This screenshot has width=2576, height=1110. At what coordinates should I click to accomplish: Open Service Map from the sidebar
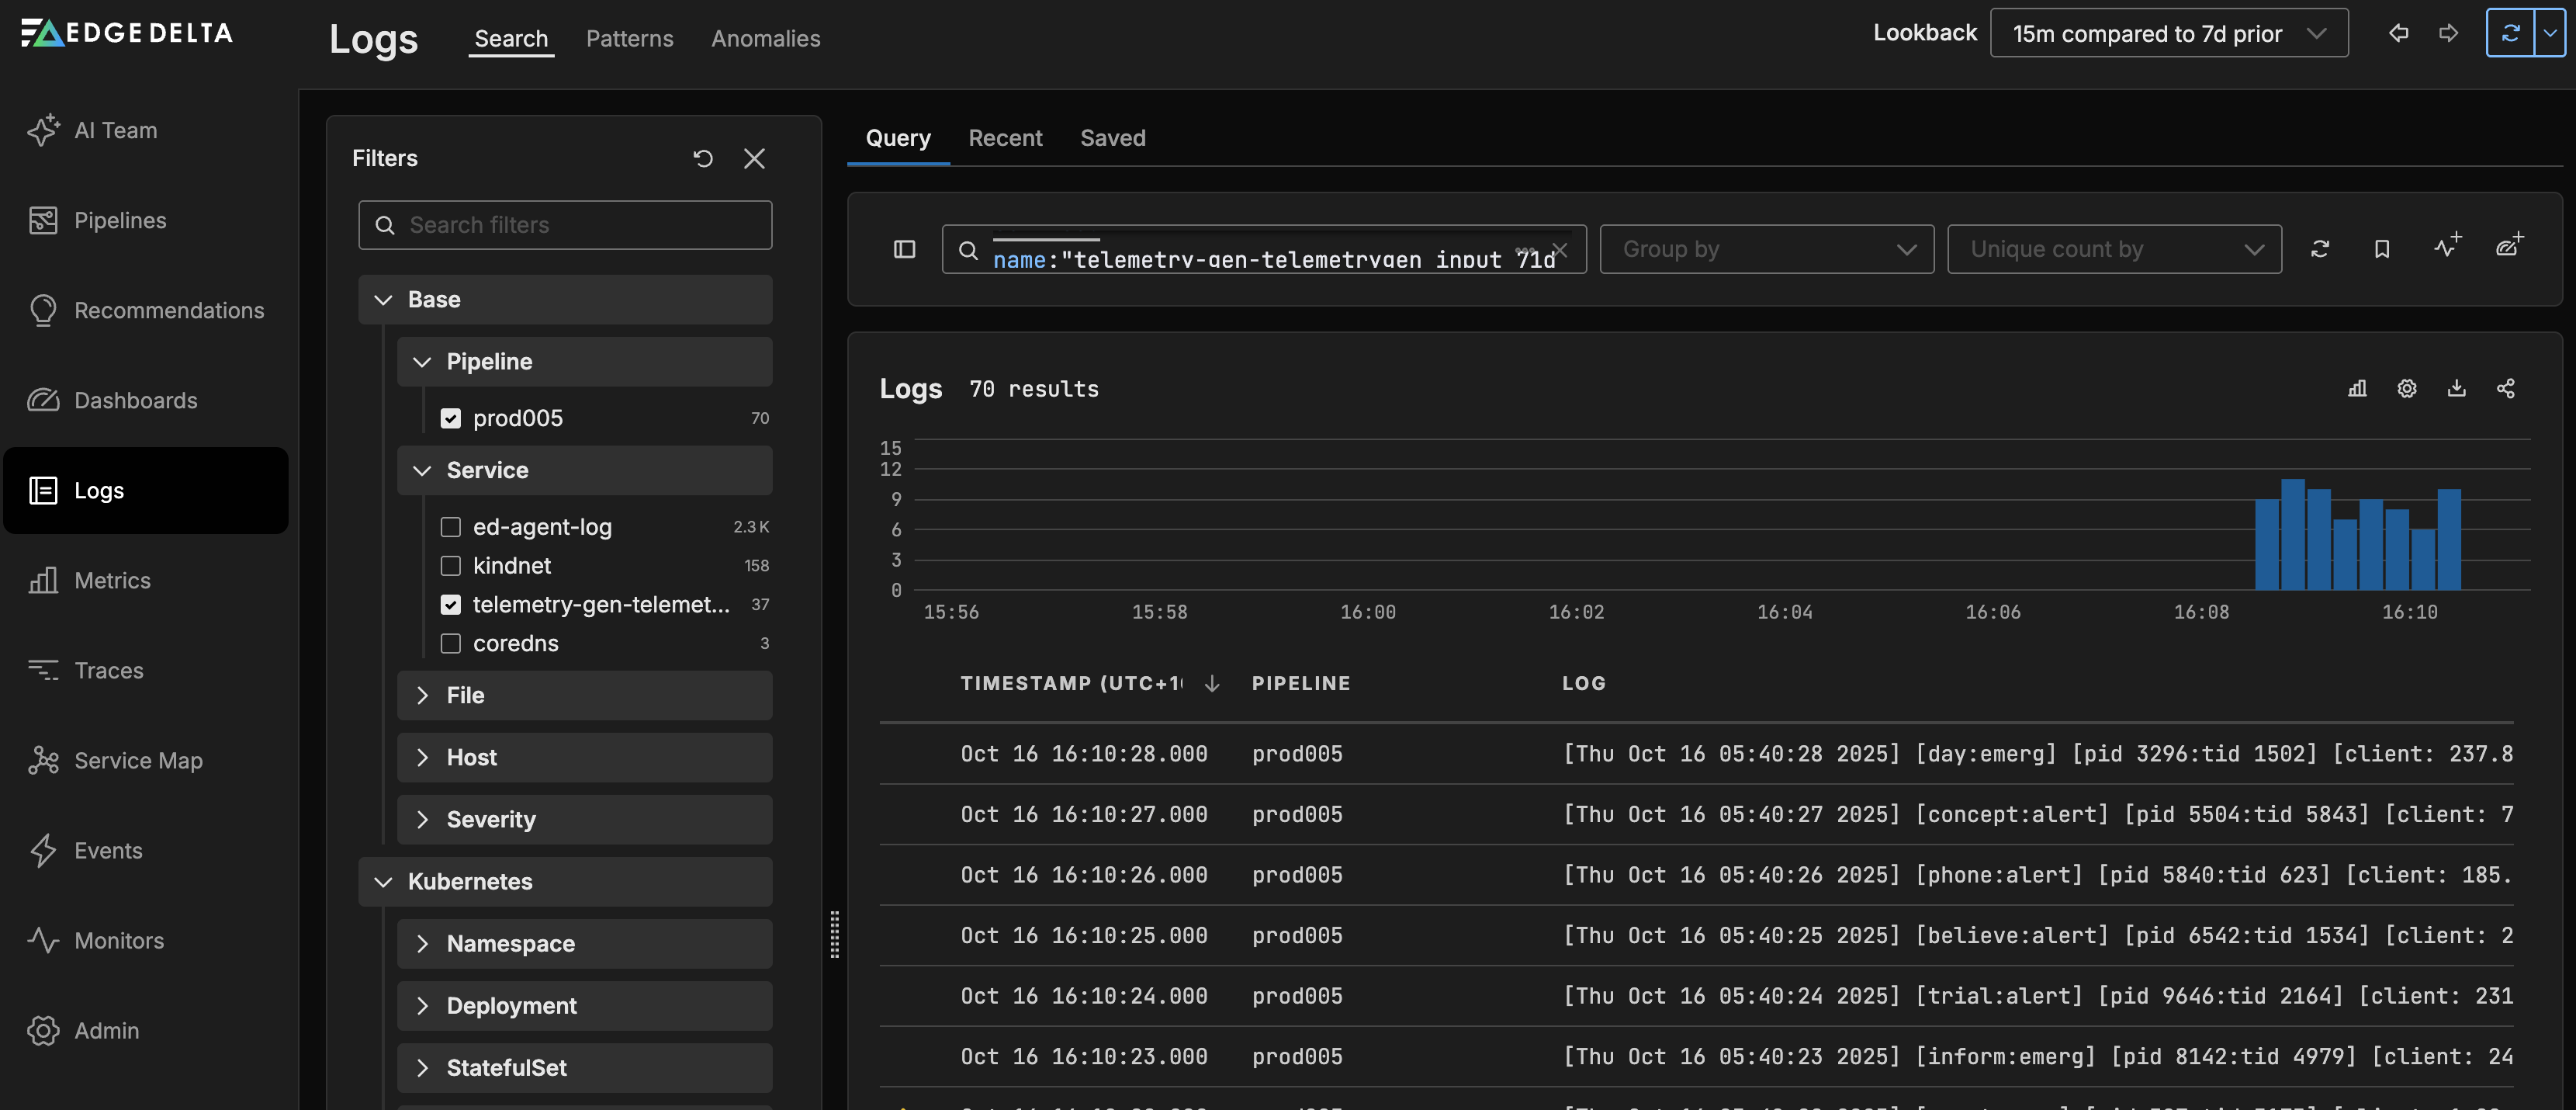[138, 760]
